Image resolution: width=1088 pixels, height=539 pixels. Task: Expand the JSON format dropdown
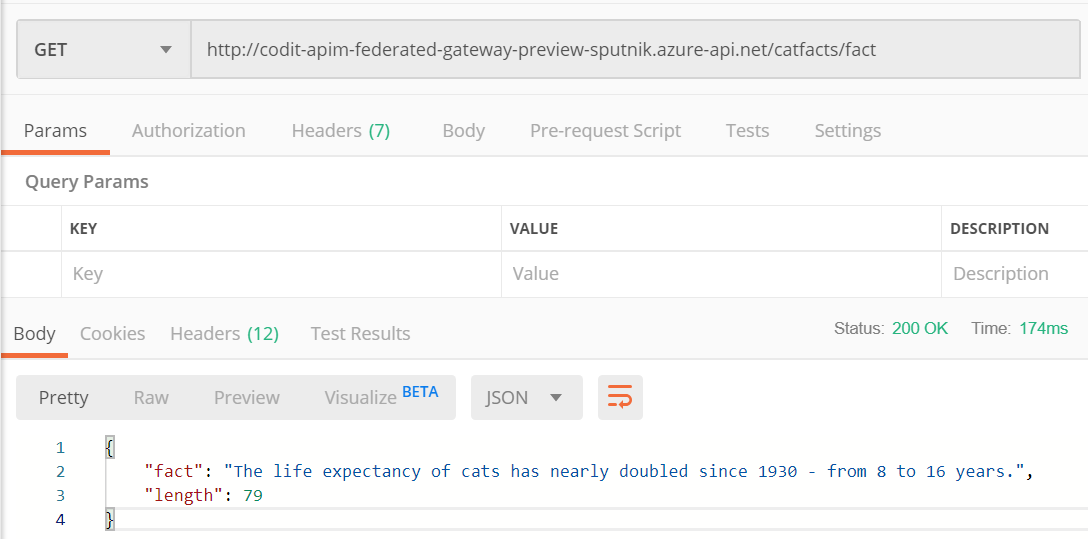526,398
